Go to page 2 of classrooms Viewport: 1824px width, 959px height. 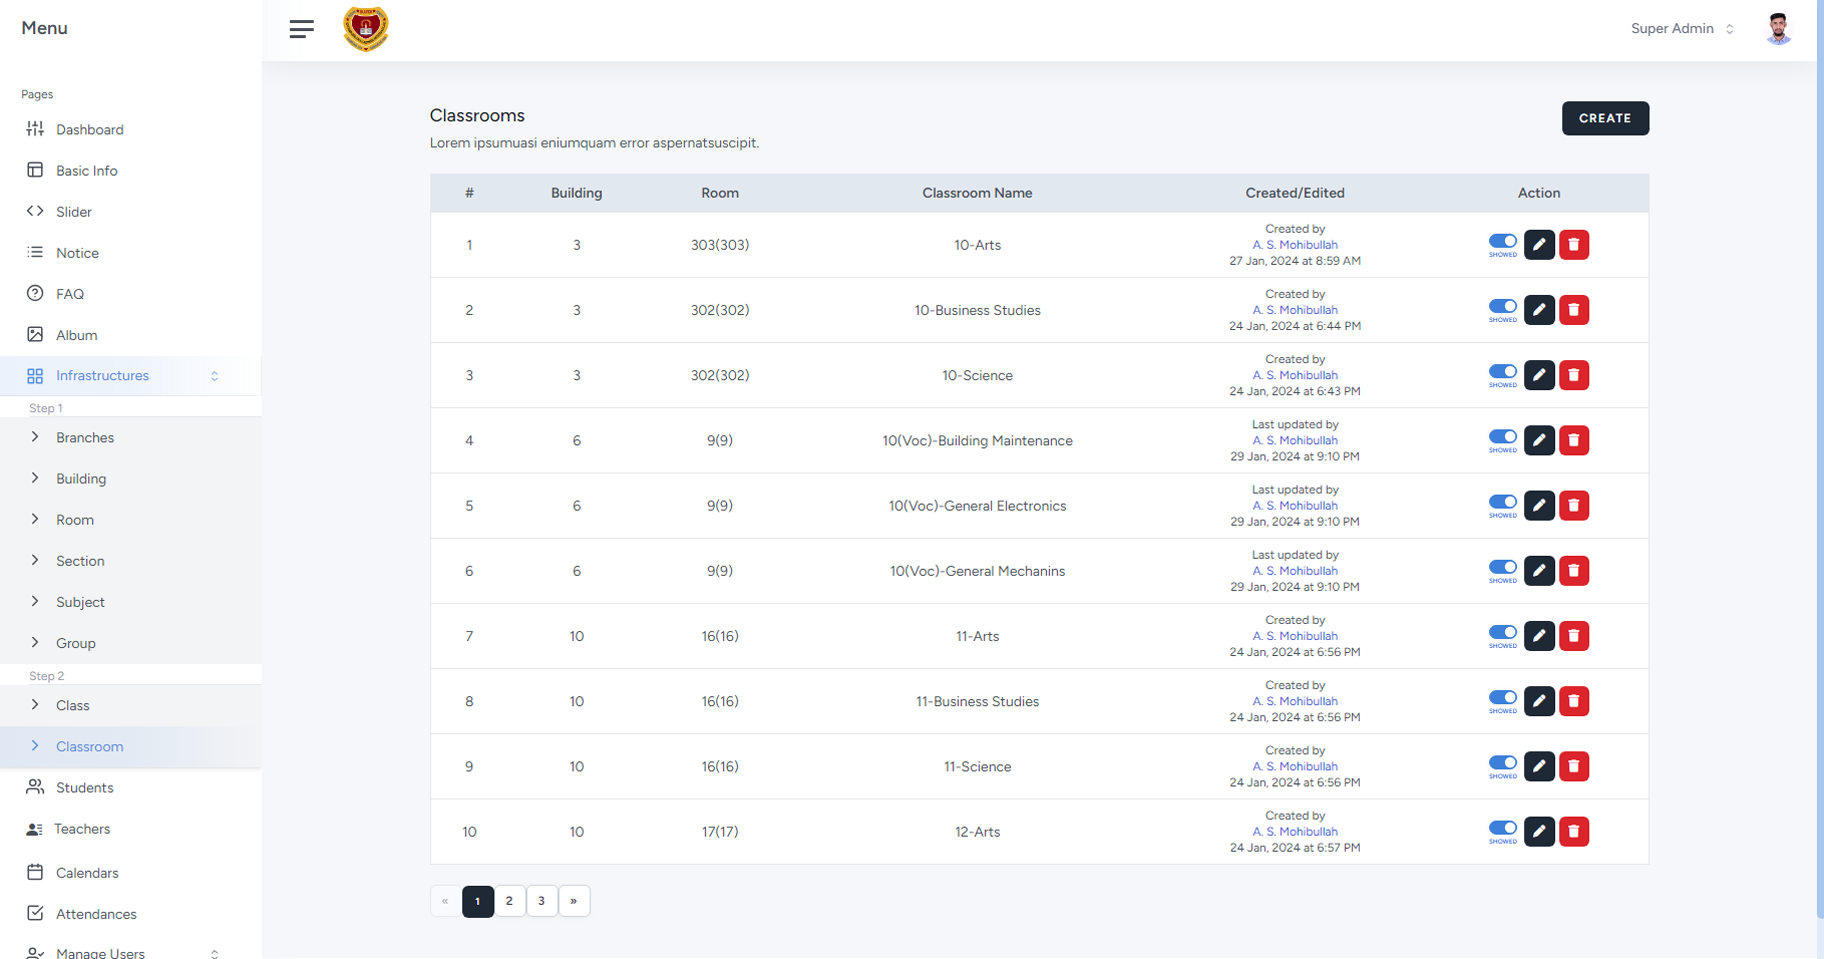tap(509, 901)
